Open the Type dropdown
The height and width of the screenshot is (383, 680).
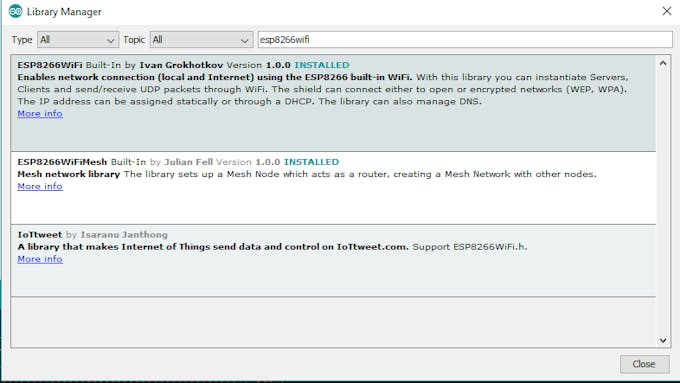pos(78,39)
